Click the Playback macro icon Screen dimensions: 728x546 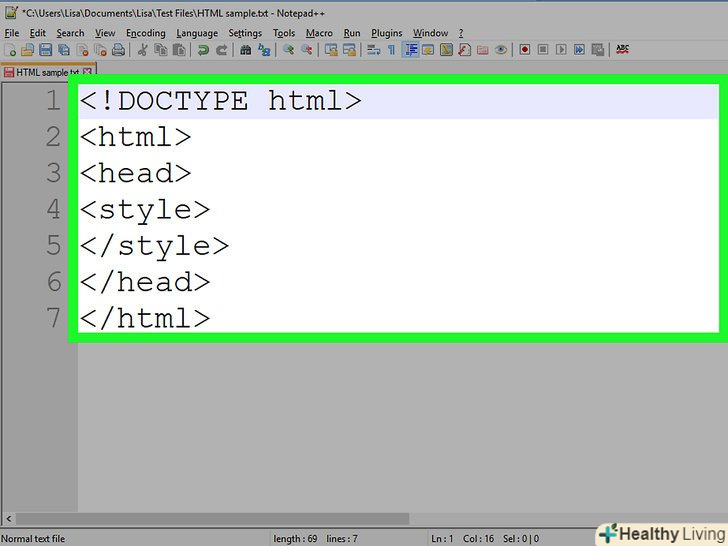click(x=561, y=50)
